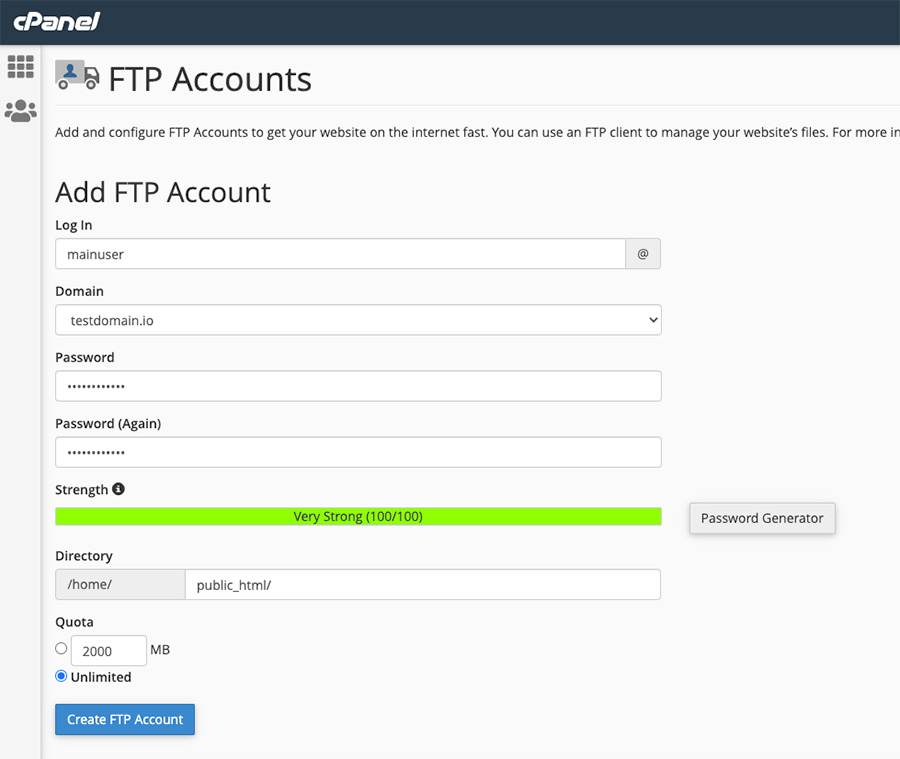Click the Directory field with public_html/

coord(422,585)
